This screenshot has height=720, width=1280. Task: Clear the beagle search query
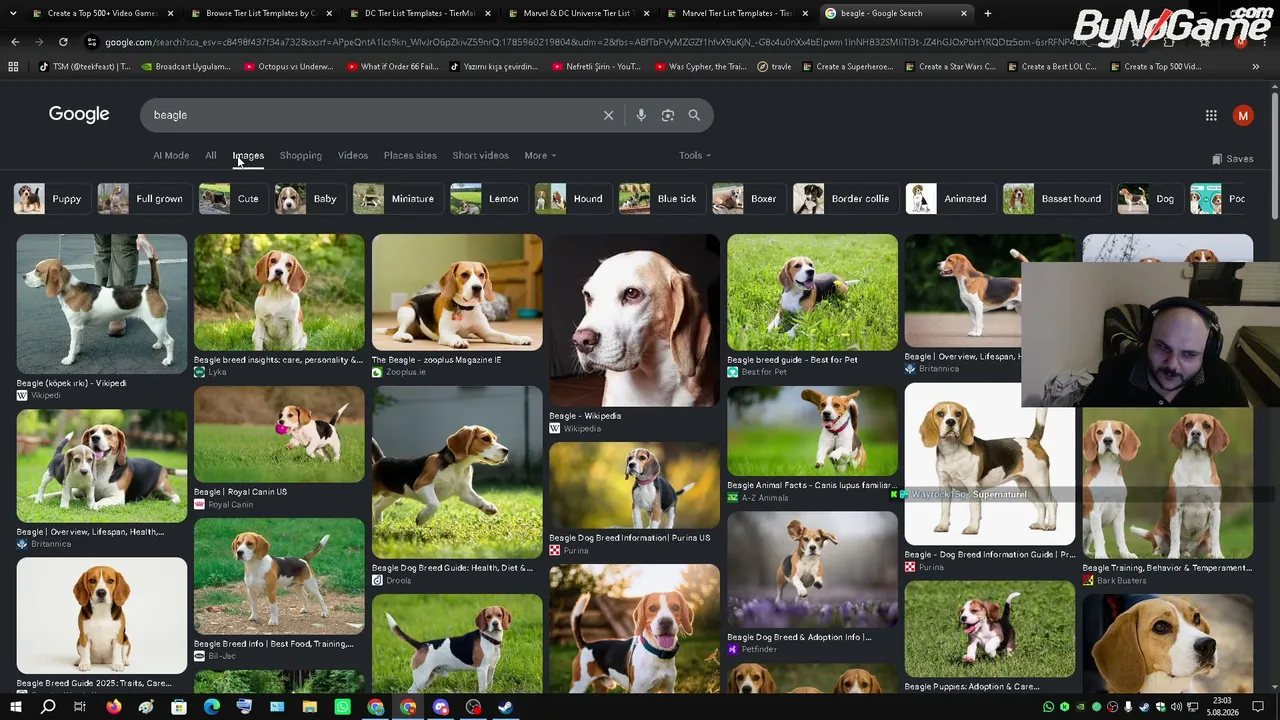[x=608, y=115]
